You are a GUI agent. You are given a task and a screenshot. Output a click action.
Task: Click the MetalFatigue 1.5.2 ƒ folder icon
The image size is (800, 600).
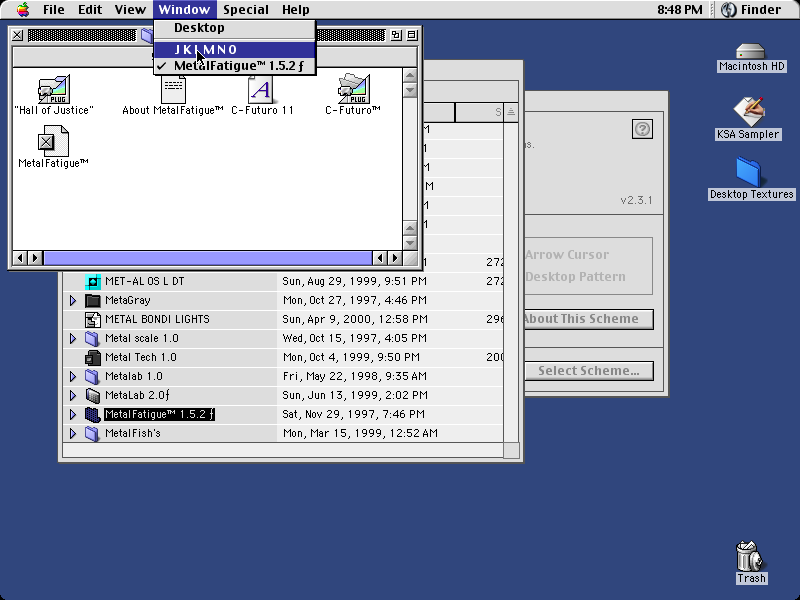pyautogui.click(x=92, y=414)
